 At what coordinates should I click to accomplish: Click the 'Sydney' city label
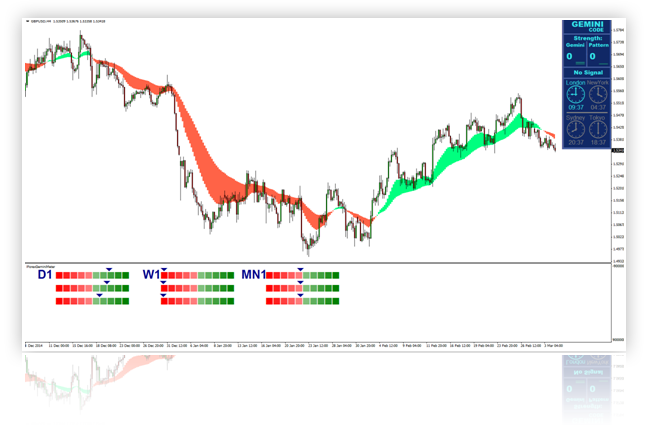click(575, 118)
